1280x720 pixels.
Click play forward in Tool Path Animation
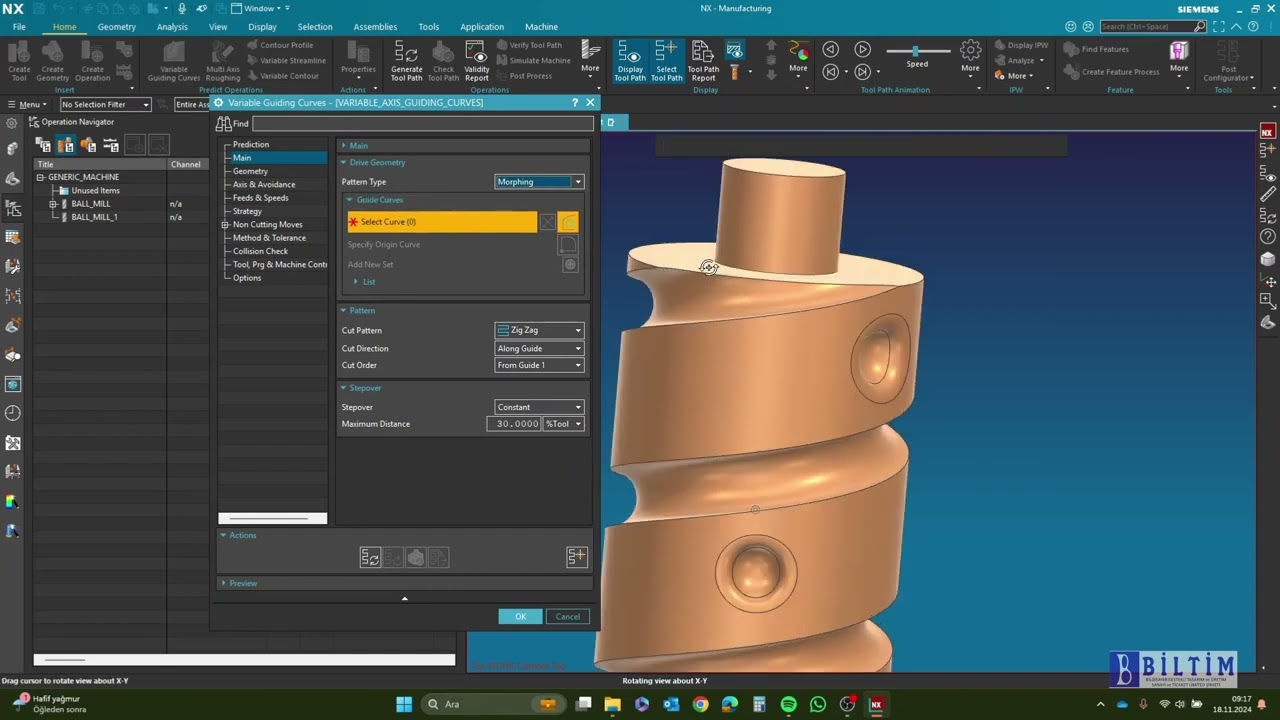(863, 49)
